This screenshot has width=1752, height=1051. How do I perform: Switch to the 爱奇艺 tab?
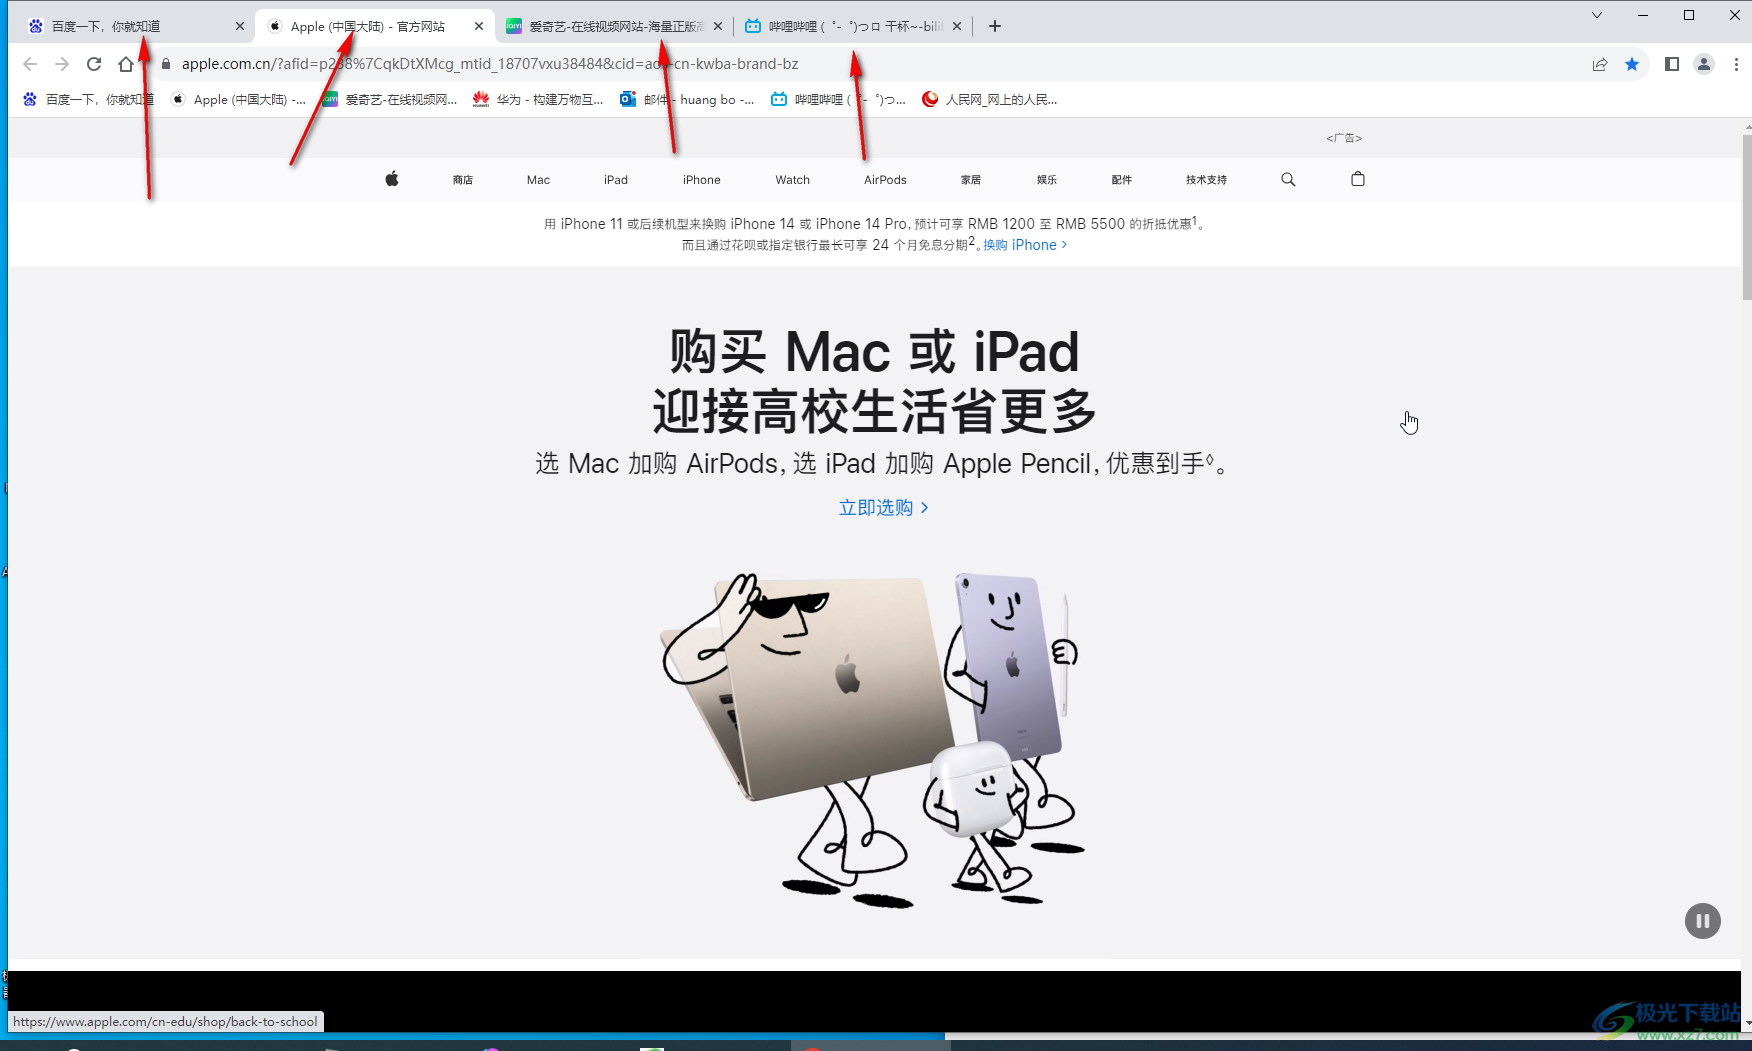[x=614, y=26]
